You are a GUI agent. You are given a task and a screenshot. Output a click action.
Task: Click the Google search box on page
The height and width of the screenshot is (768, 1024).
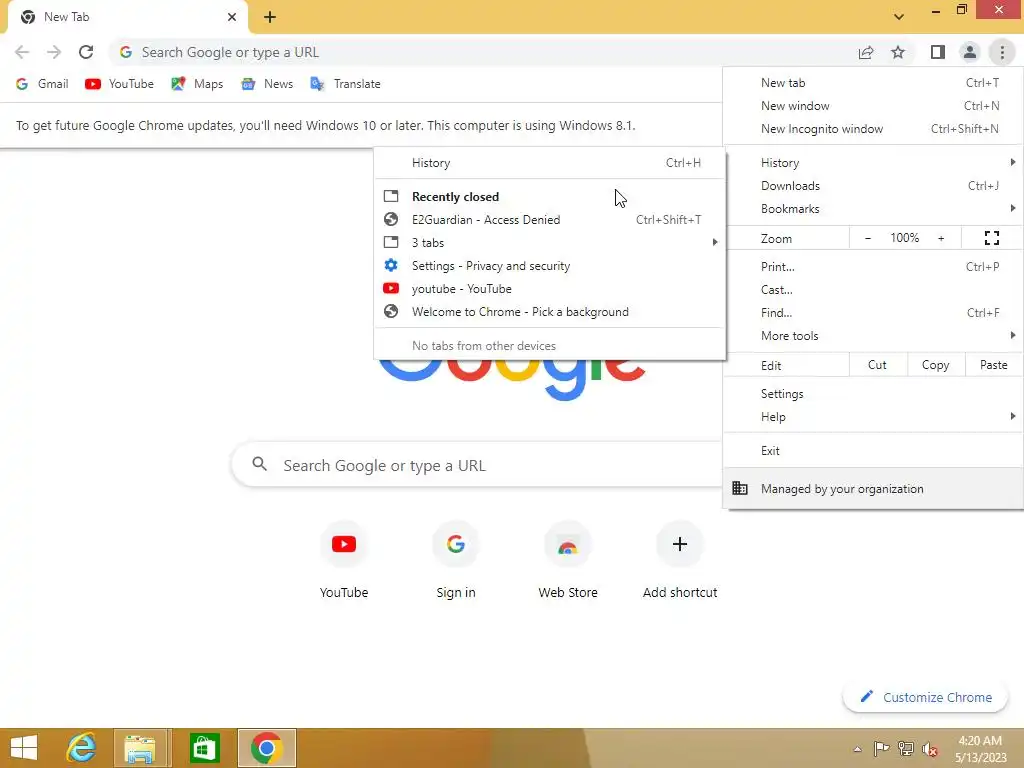pos(478,465)
